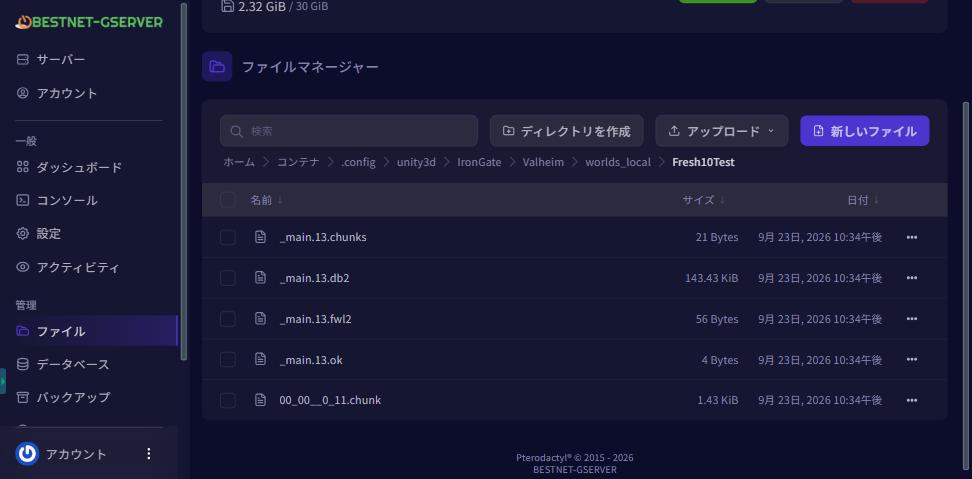Open the コンソール page
The height and width of the screenshot is (479, 972).
coord(56,200)
